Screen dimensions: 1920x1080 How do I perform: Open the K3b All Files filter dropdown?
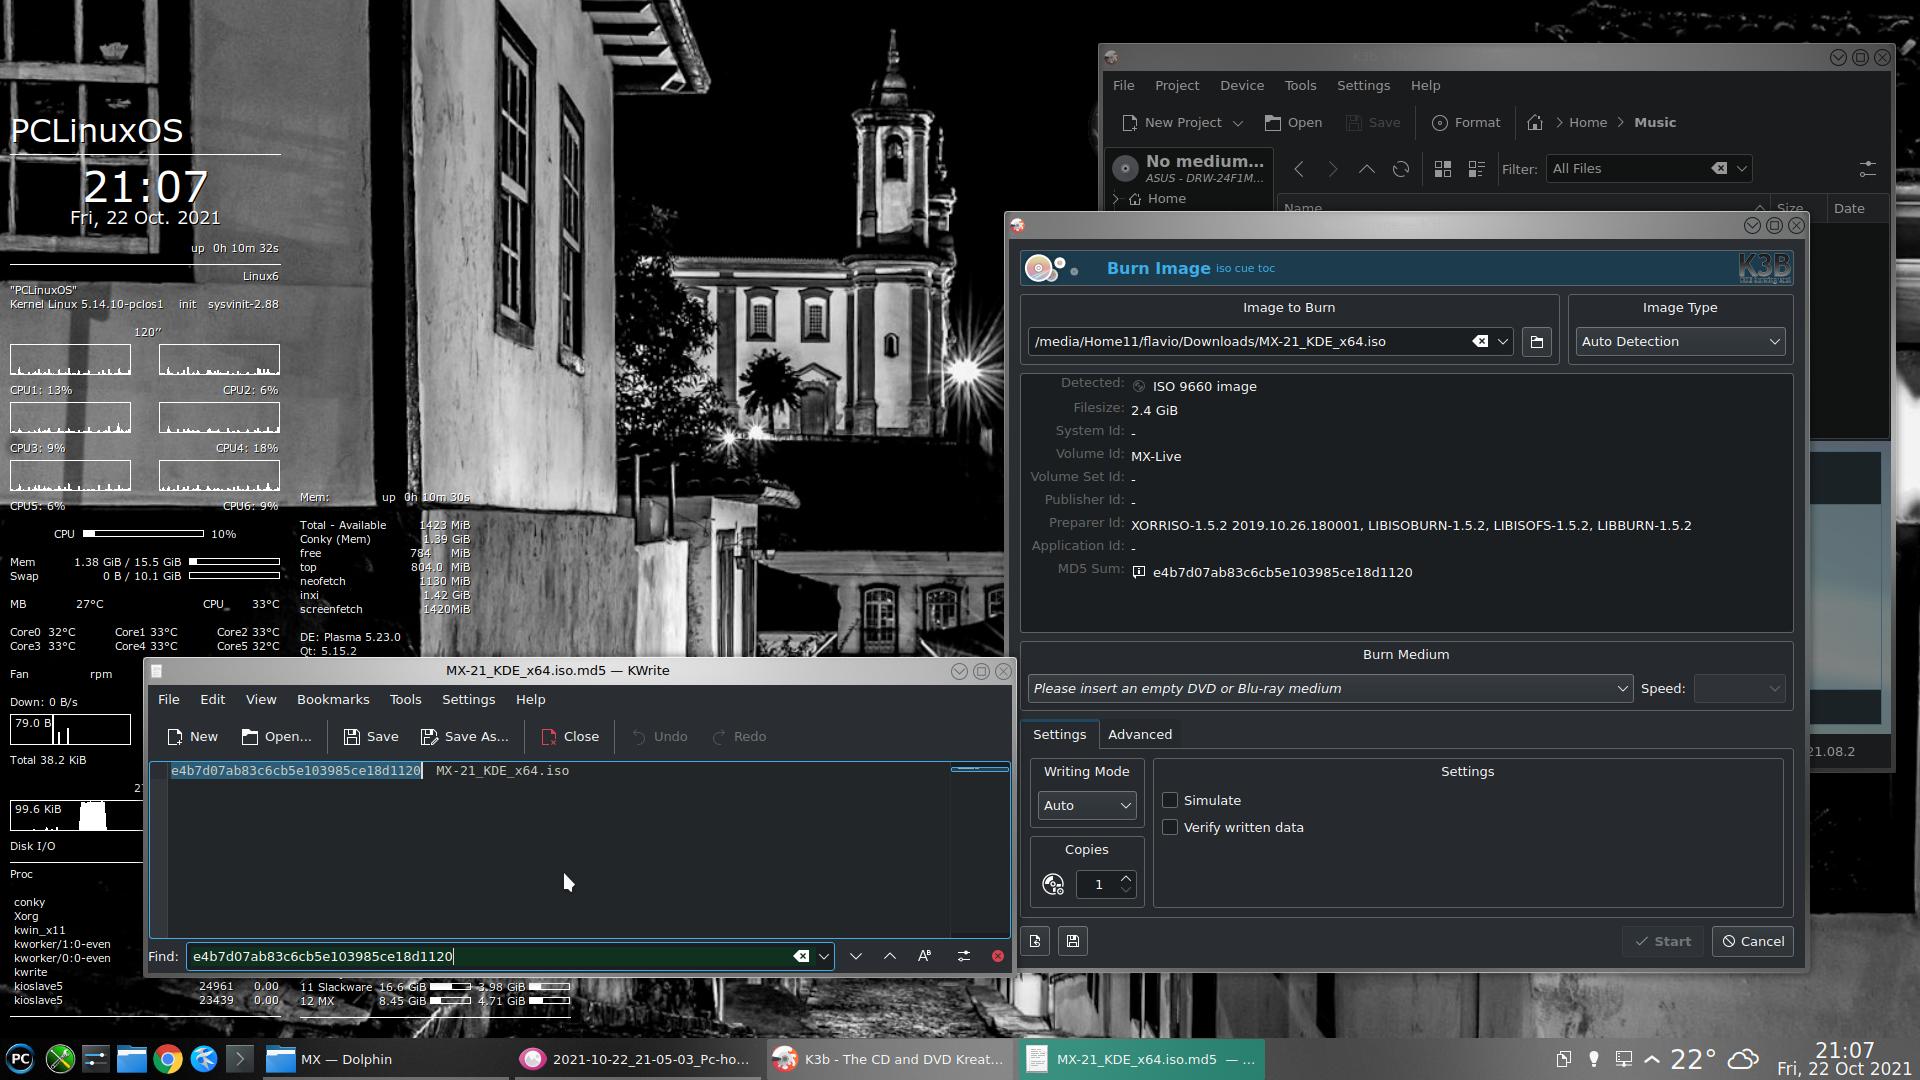pos(1741,169)
